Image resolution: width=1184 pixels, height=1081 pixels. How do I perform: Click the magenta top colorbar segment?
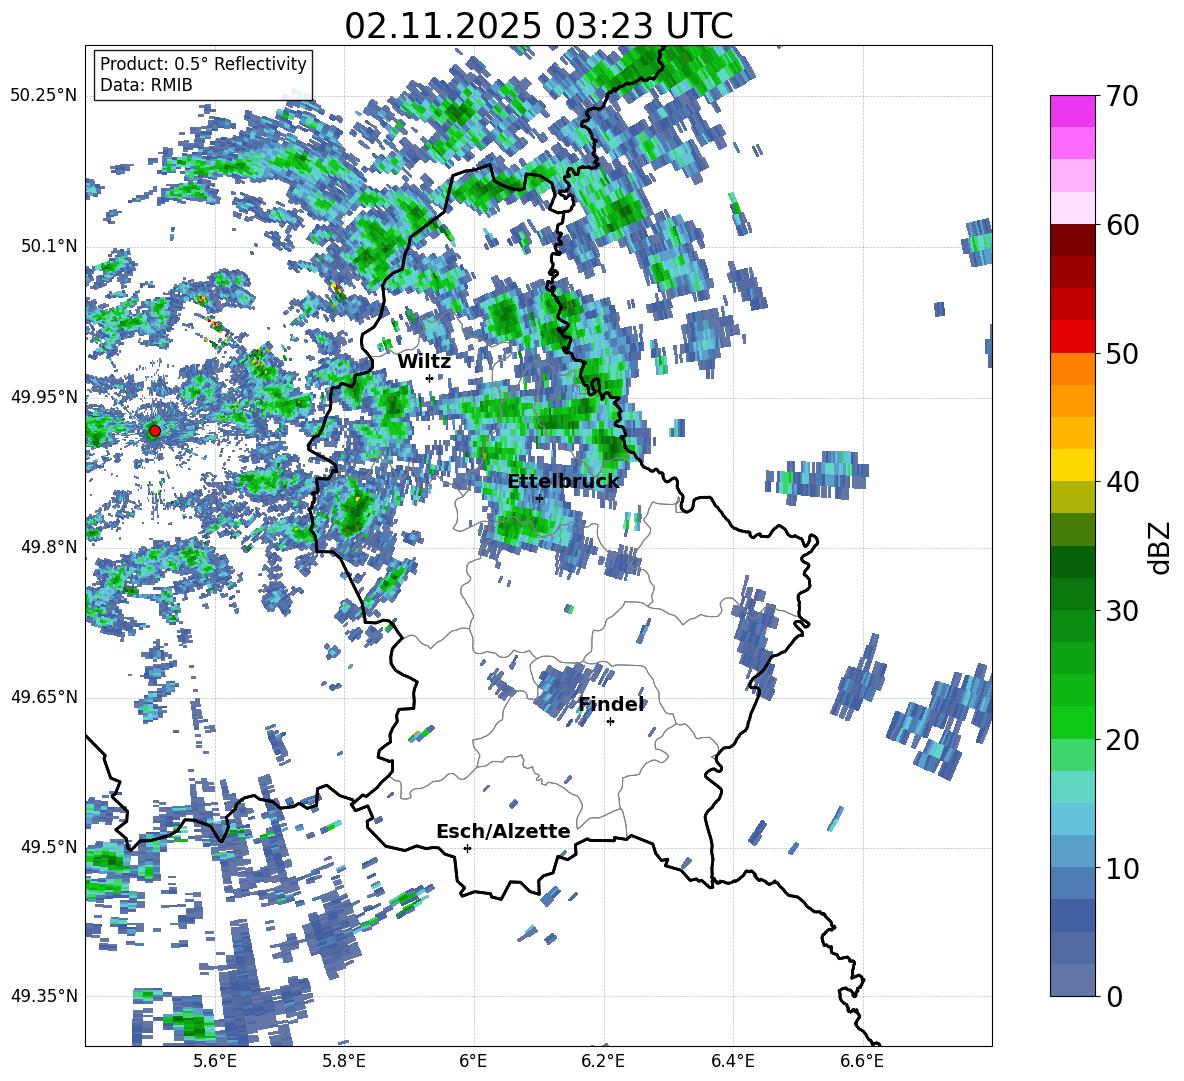tap(1073, 112)
